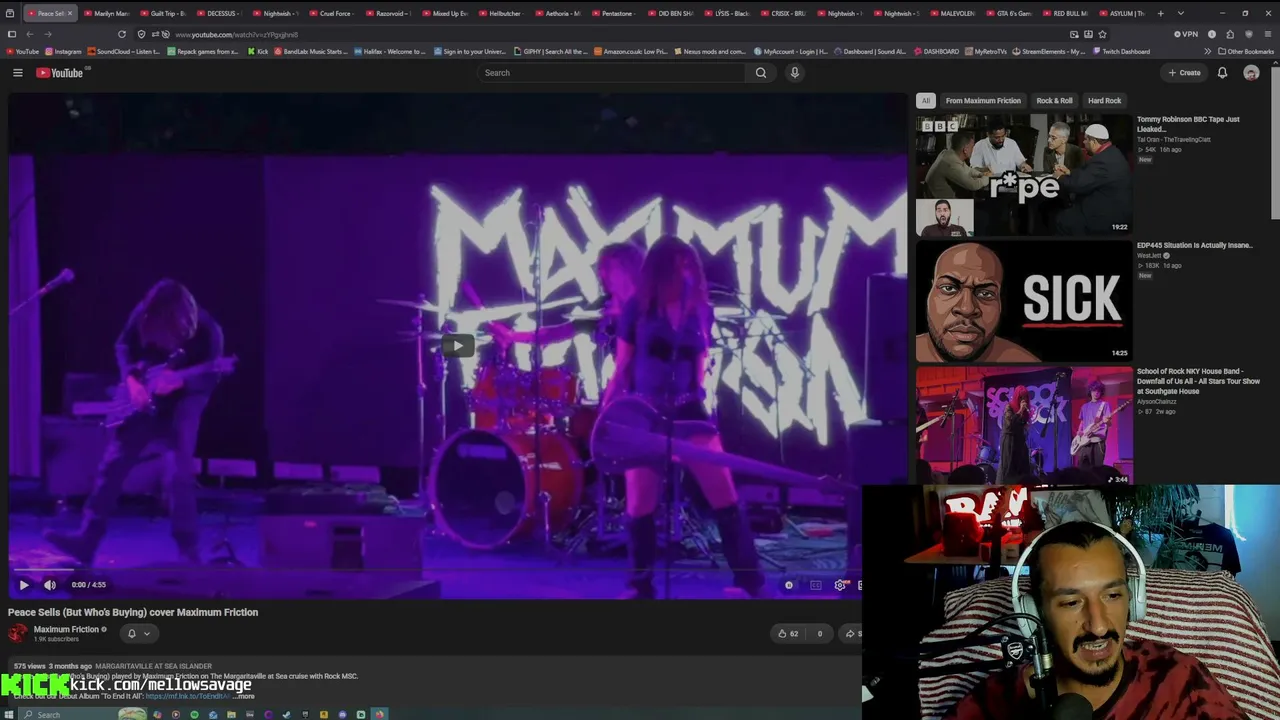This screenshot has width=1280, height=720.
Task: Select the From Maximum Friction chip
Action: pyautogui.click(x=983, y=101)
